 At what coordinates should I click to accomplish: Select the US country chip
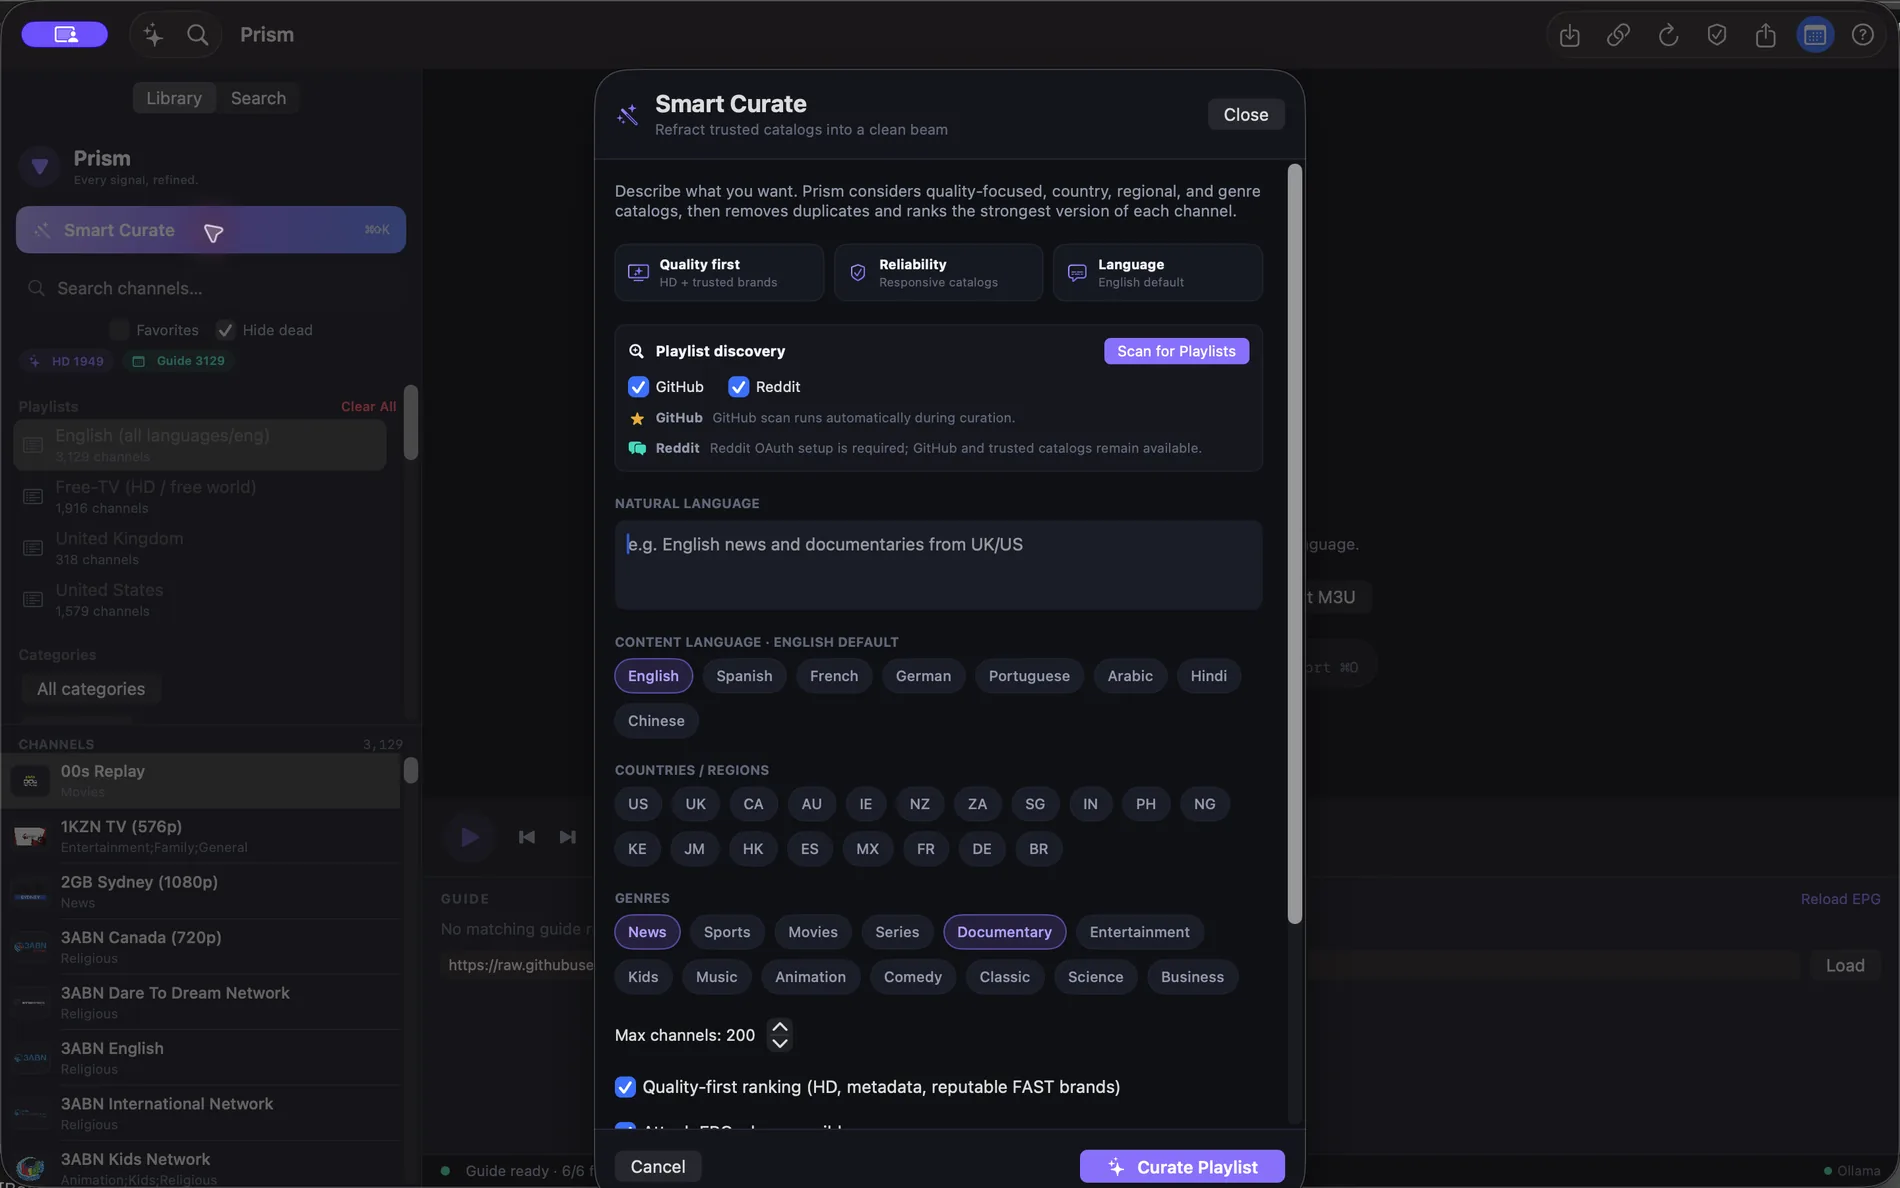(x=638, y=804)
